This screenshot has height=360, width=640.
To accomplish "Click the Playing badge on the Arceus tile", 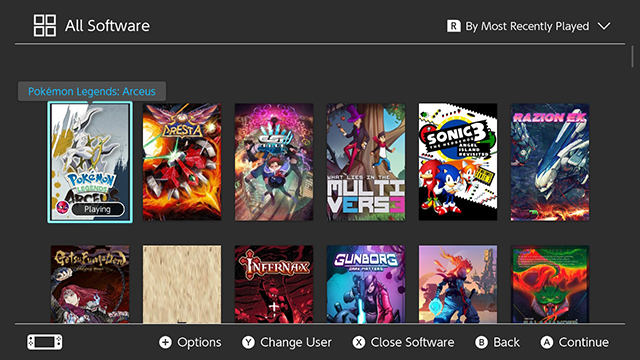I will point(98,209).
